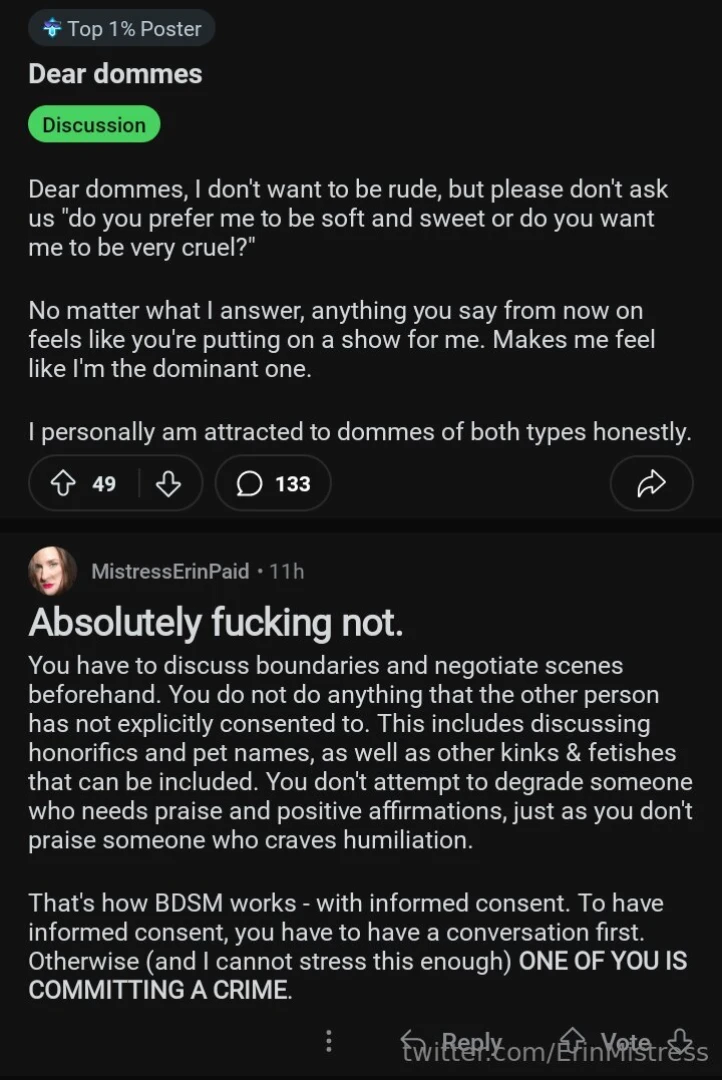Downvote the "Dear dommes" post
This screenshot has height=1080, width=722.
(168, 484)
